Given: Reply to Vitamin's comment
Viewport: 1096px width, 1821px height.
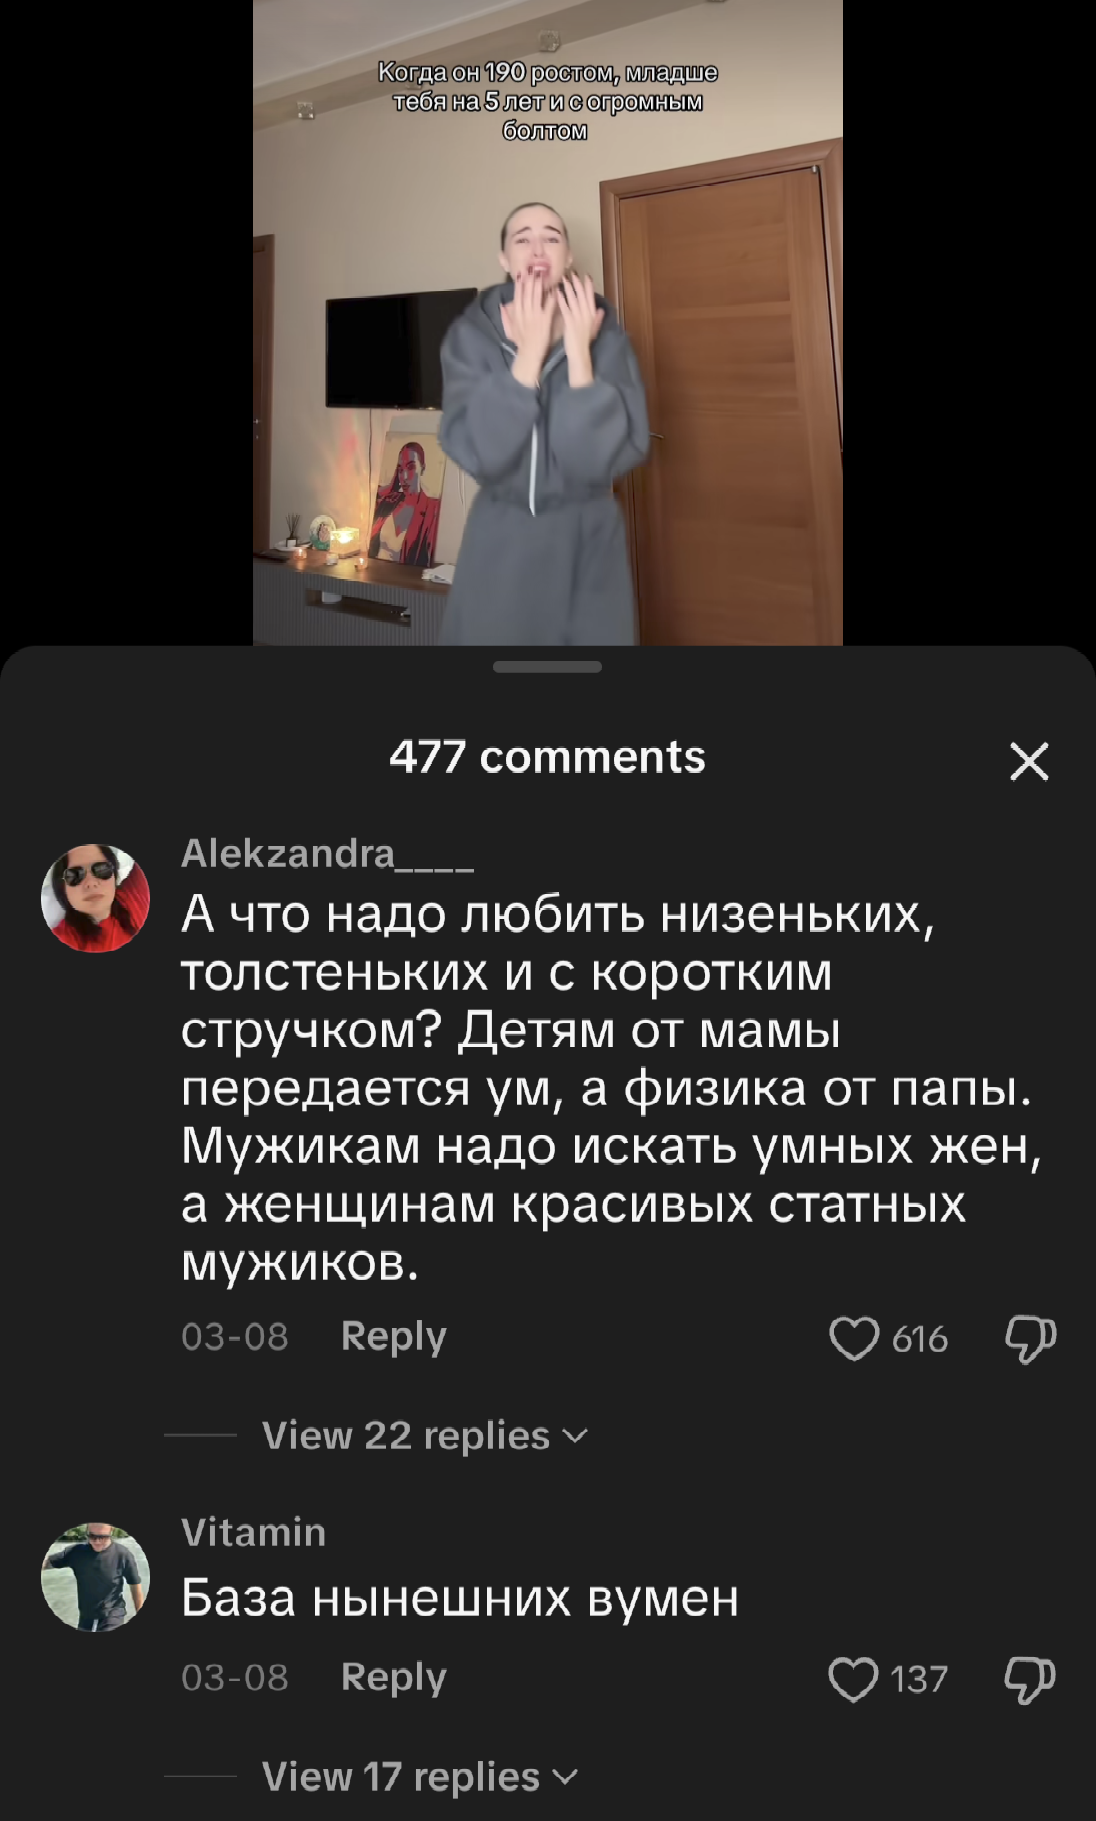Looking at the screenshot, I should (393, 1678).
